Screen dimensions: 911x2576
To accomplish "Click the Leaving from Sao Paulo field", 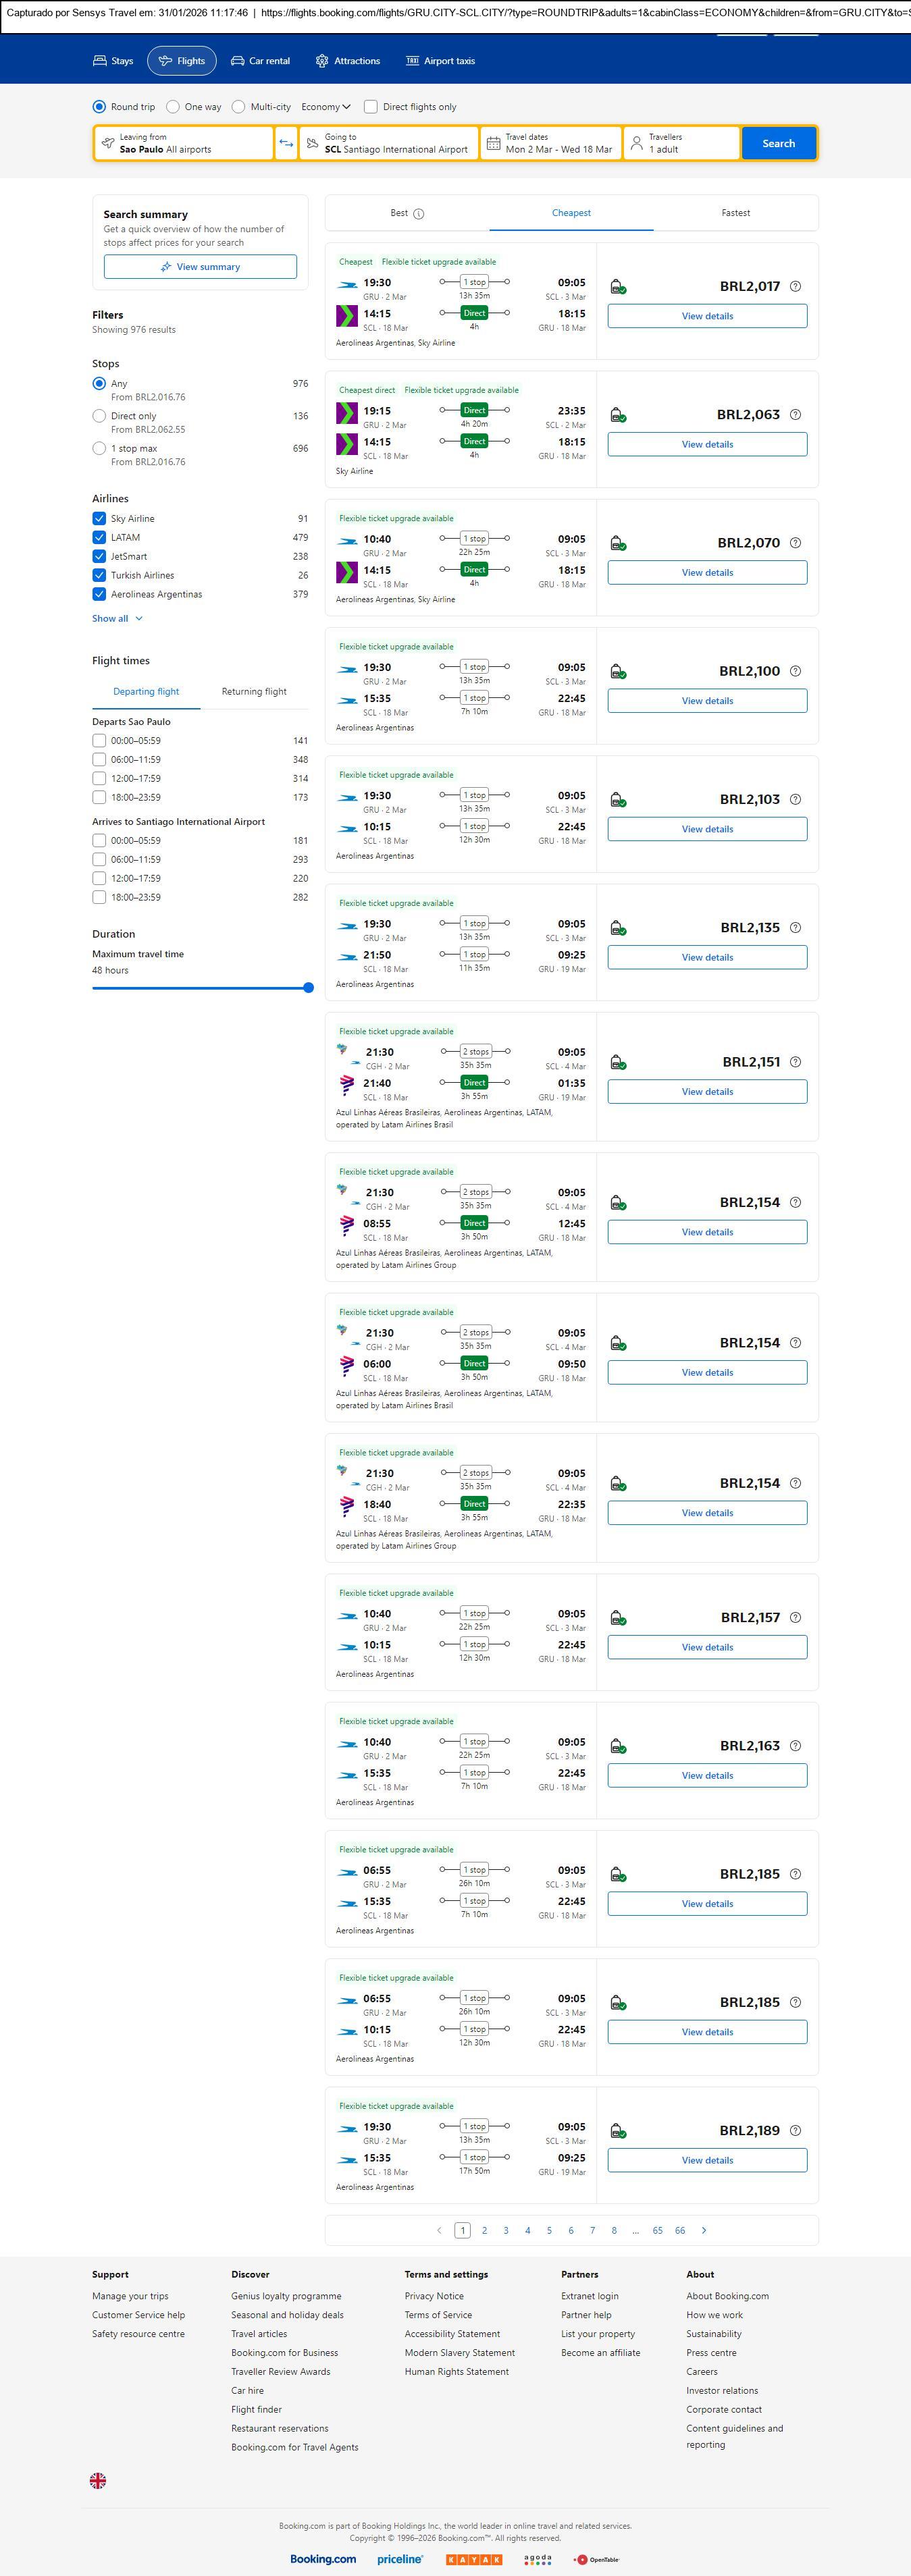I will pos(184,143).
